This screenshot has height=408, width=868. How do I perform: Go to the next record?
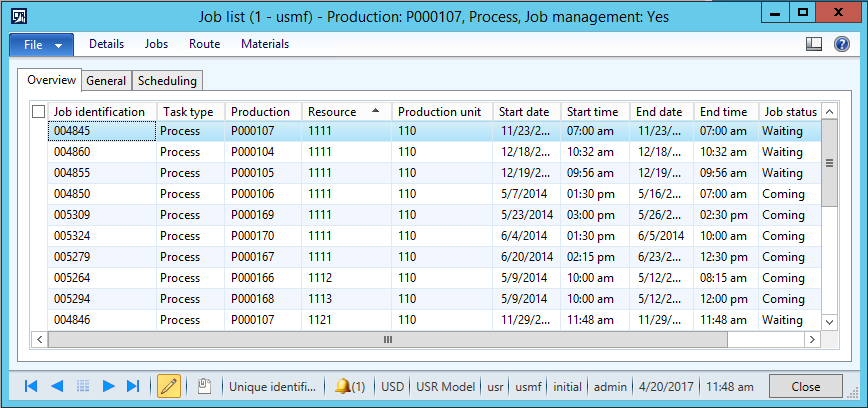(109, 386)
